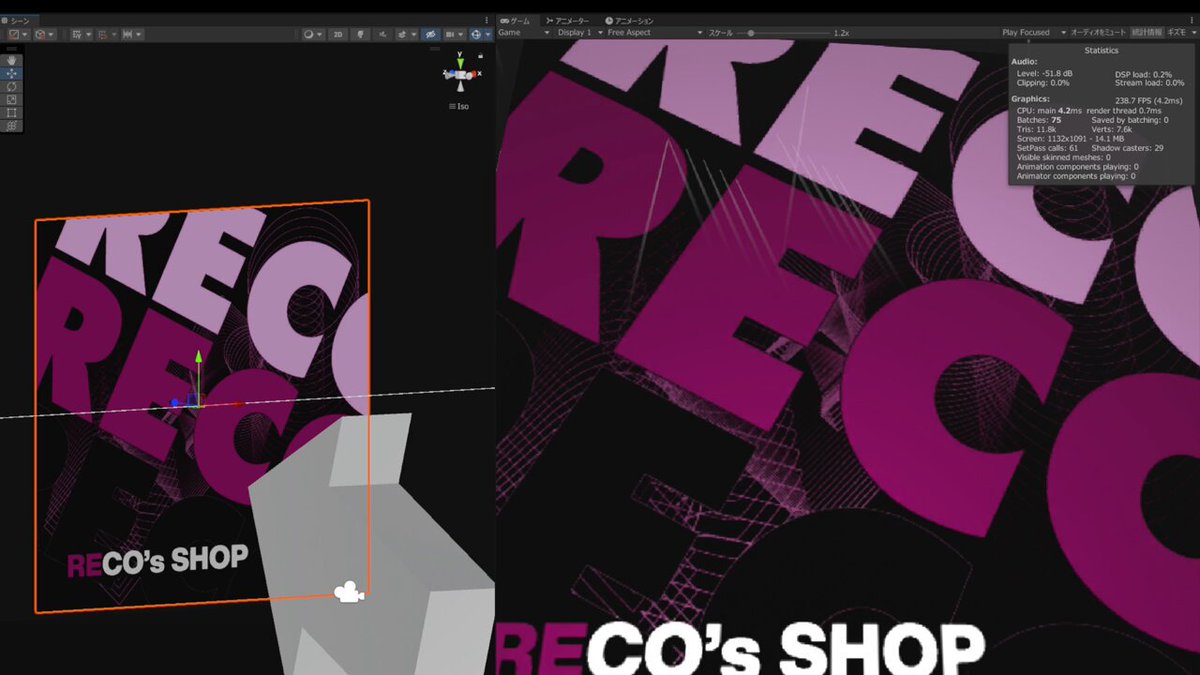Click the 'Shadow casters: 29' statistic
The image size is (1200, 675).
[1127, 148]
